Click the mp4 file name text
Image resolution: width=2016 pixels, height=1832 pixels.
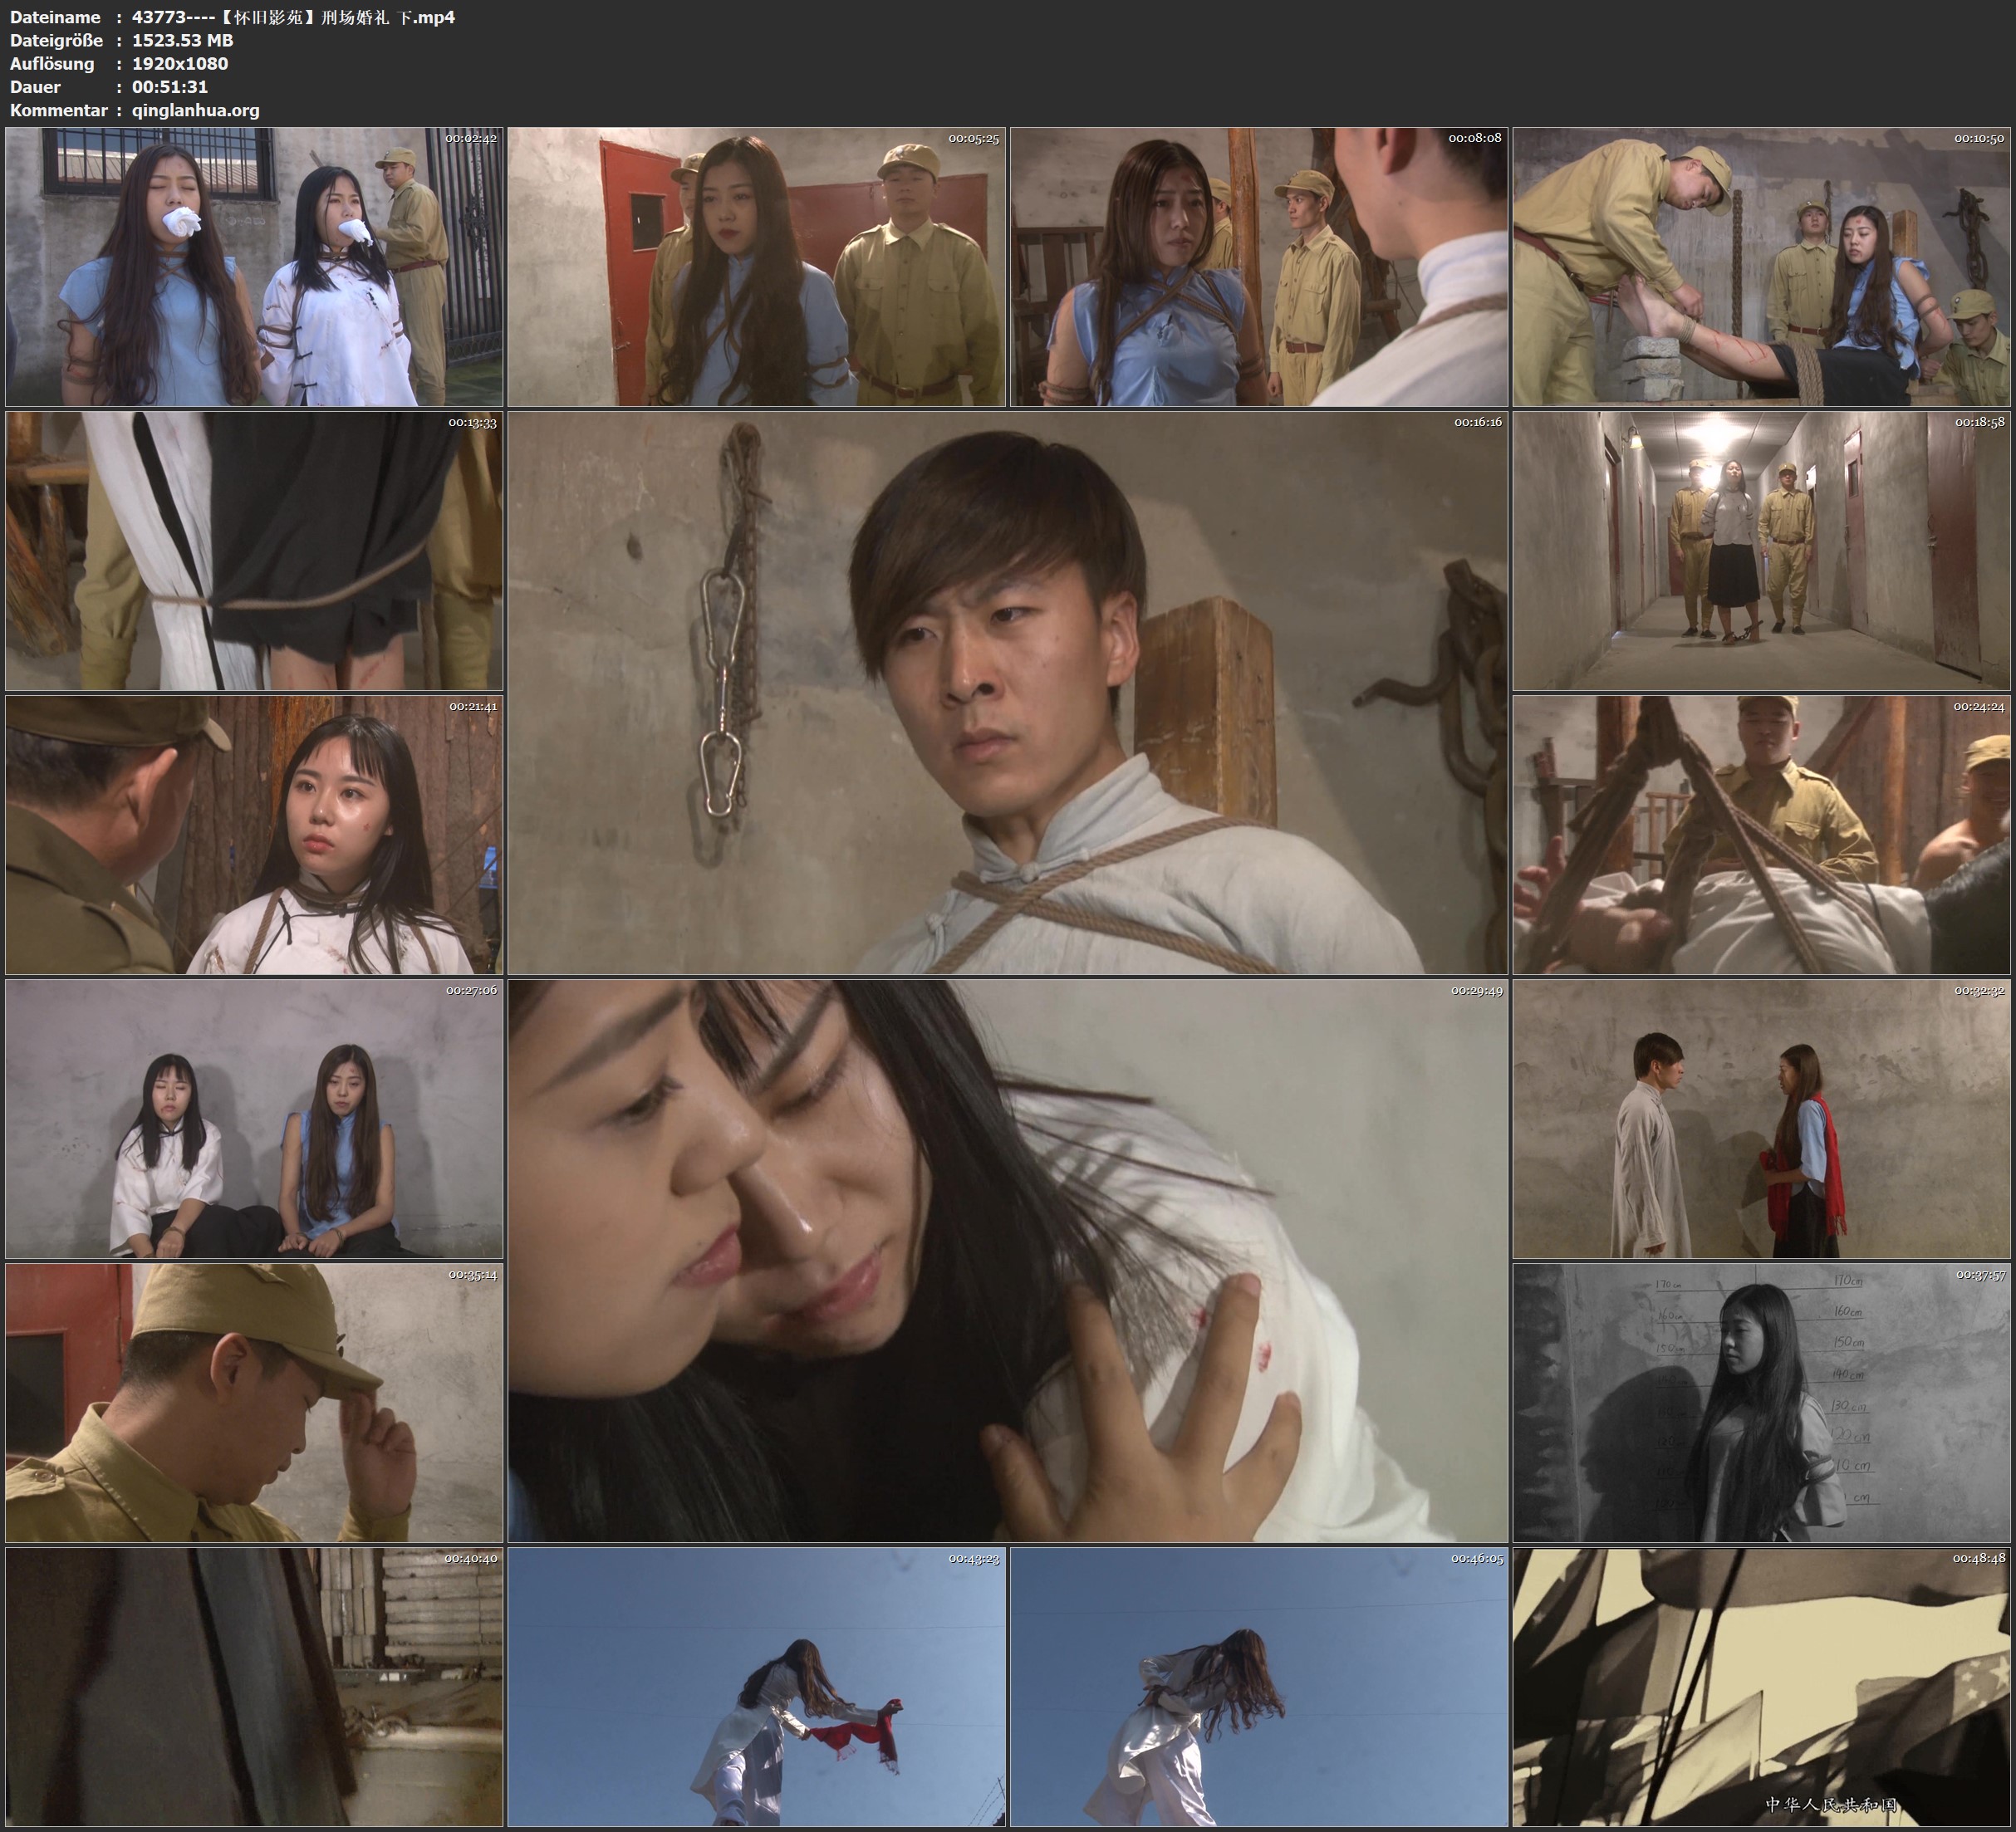tap(293, 17)
